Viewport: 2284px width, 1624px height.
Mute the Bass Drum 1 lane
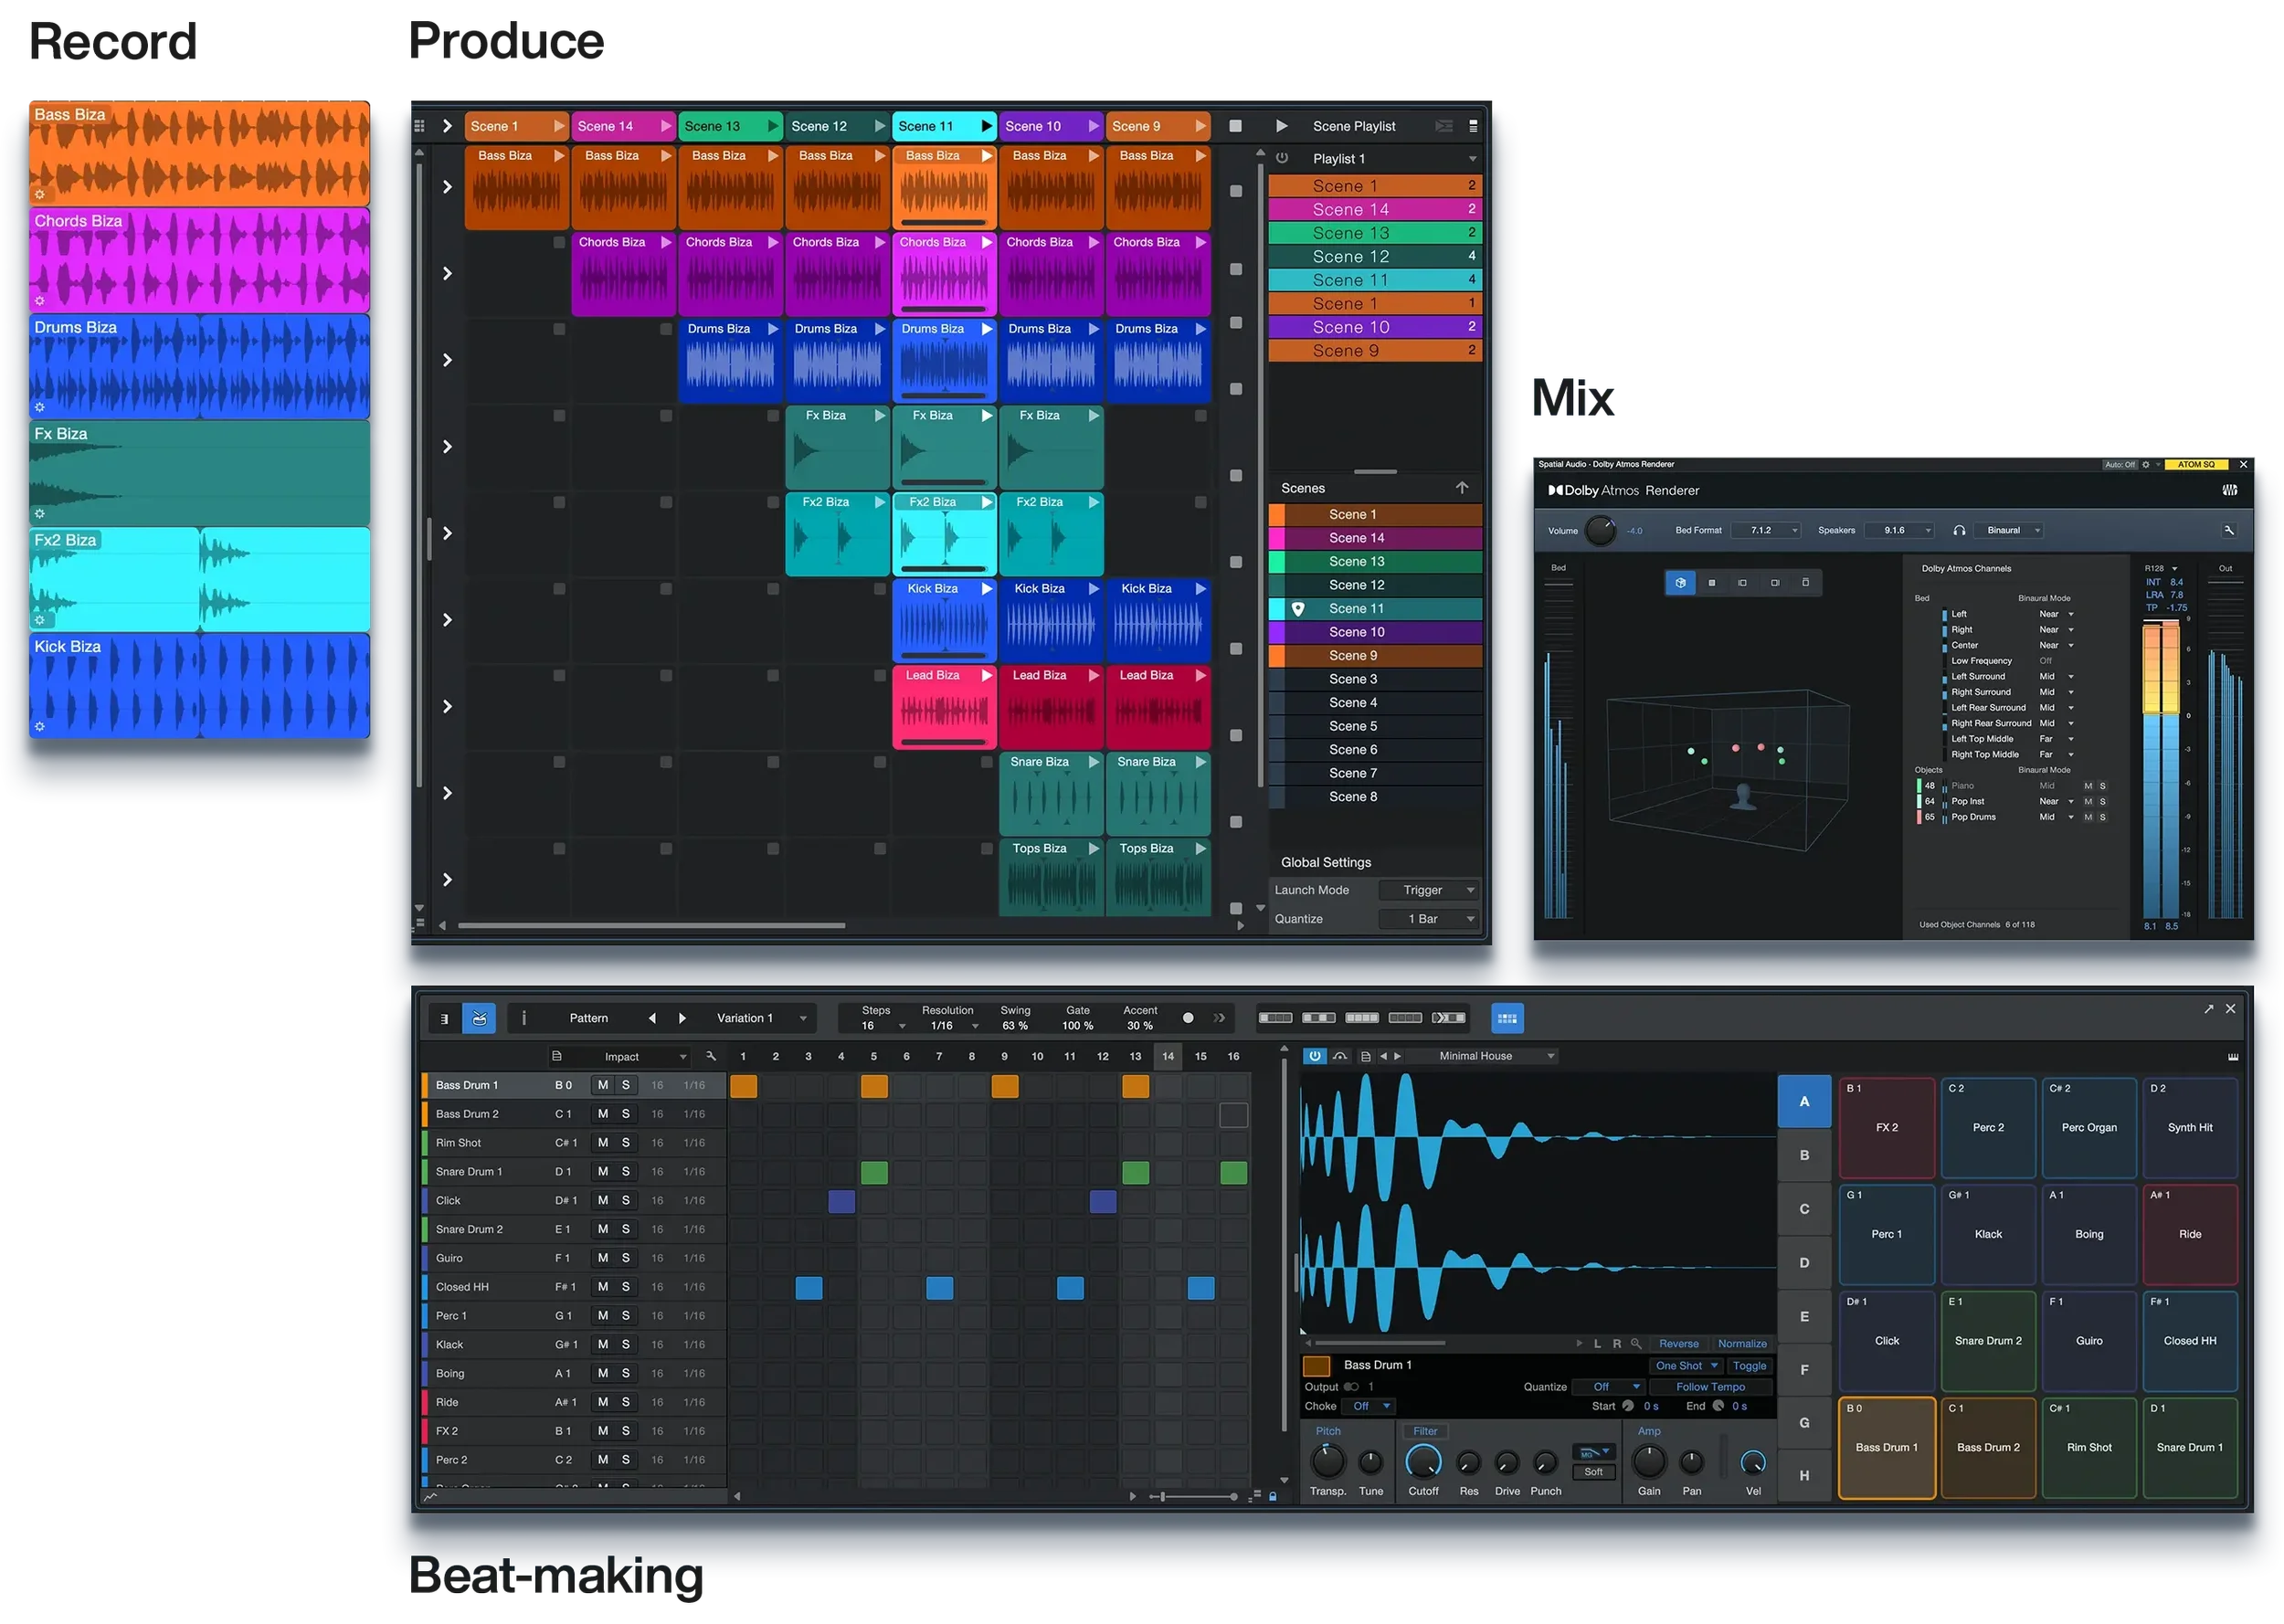[x=603, y=1085]
